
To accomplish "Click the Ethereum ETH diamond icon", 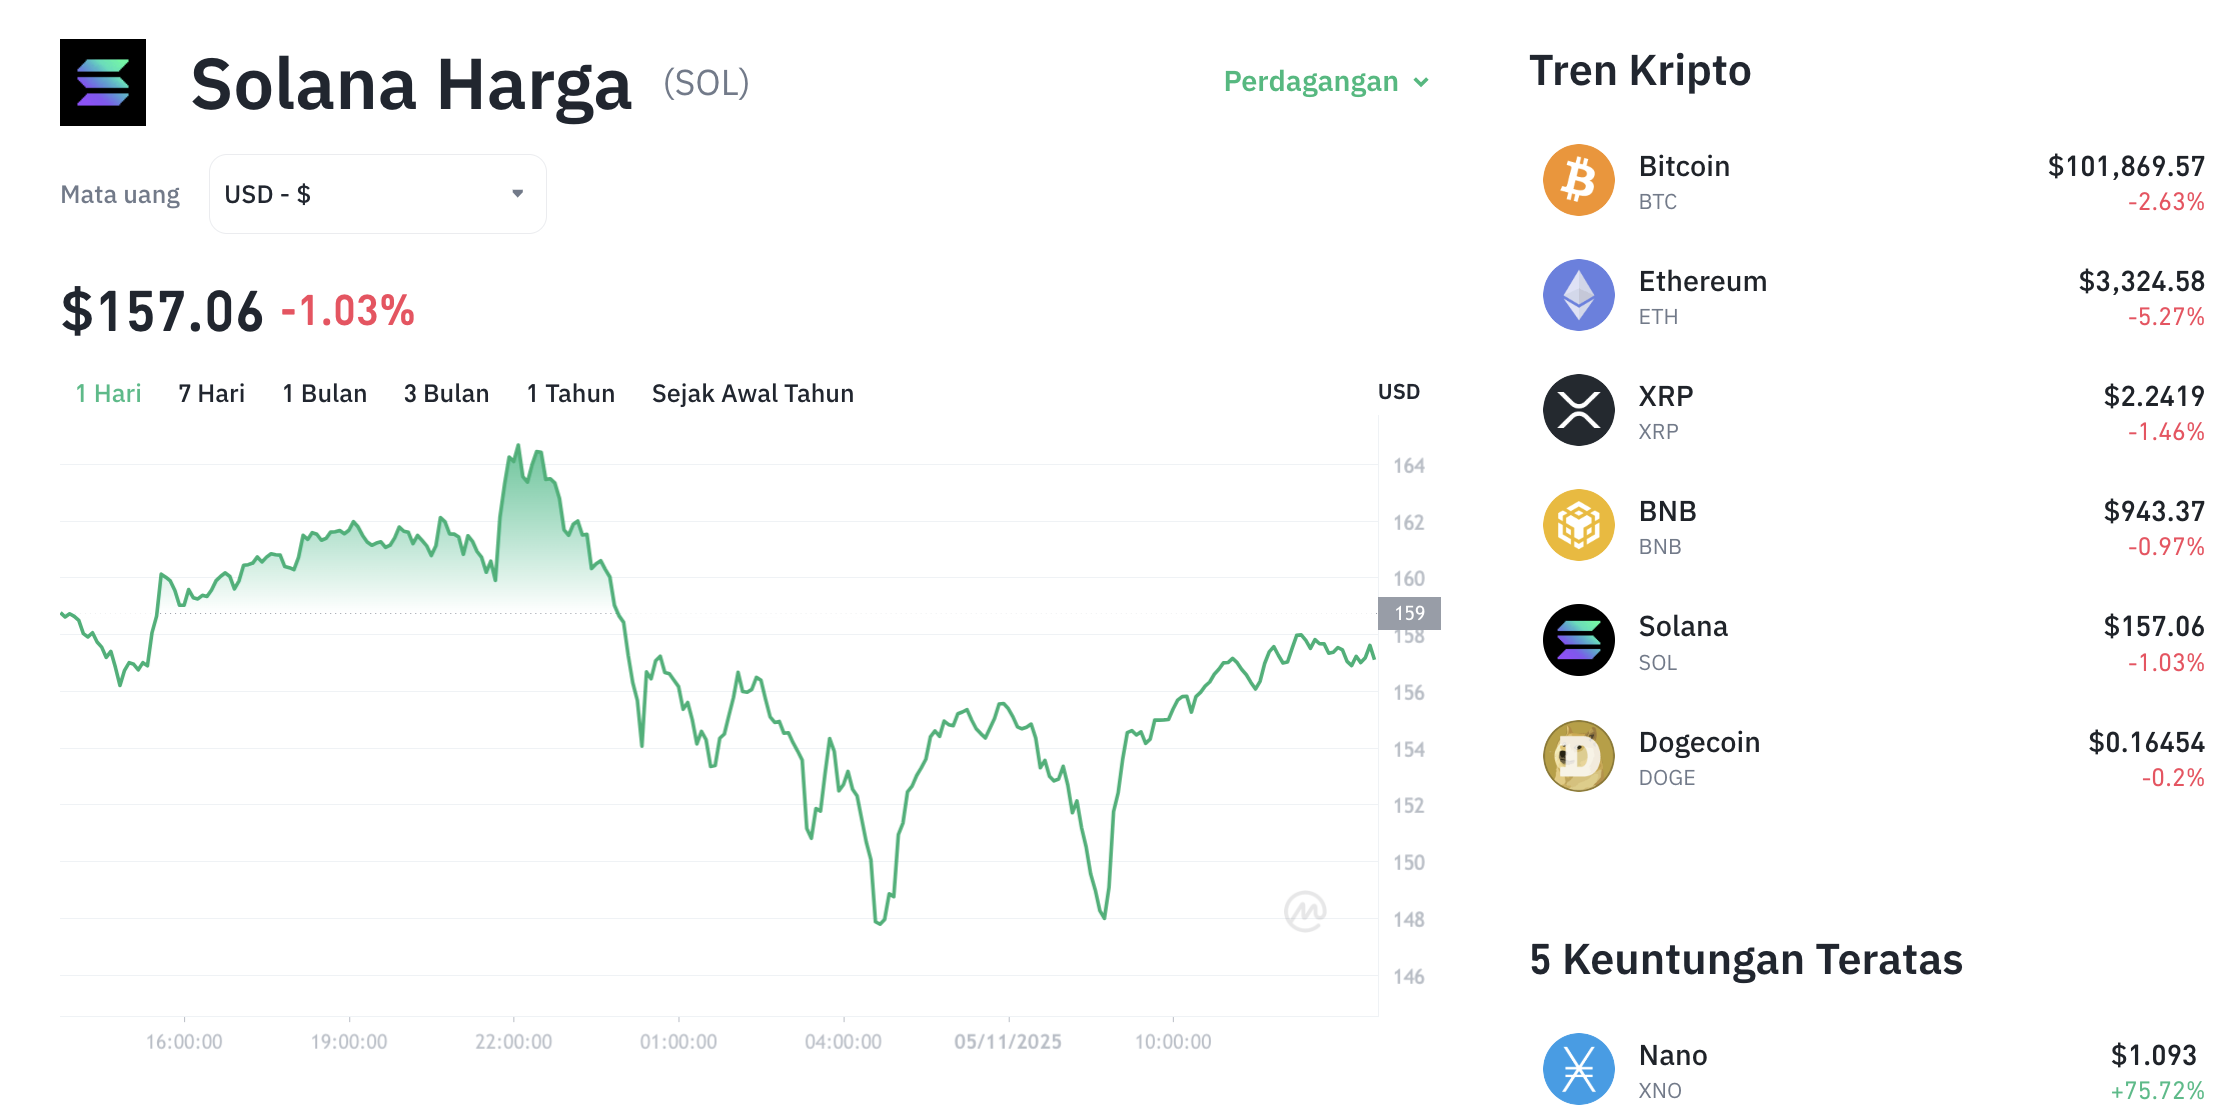I will point(1578,295).
